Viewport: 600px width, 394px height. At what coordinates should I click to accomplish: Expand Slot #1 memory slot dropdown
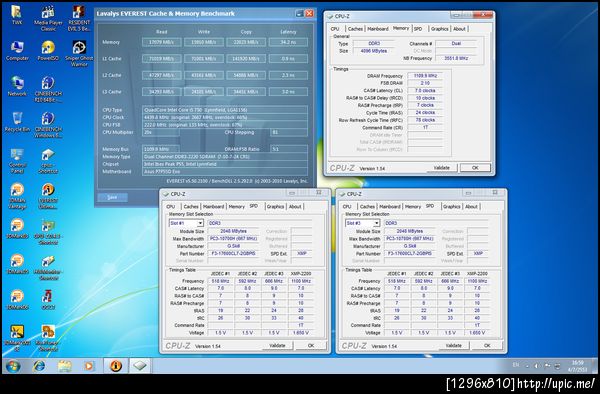click(x=200, y=223)
